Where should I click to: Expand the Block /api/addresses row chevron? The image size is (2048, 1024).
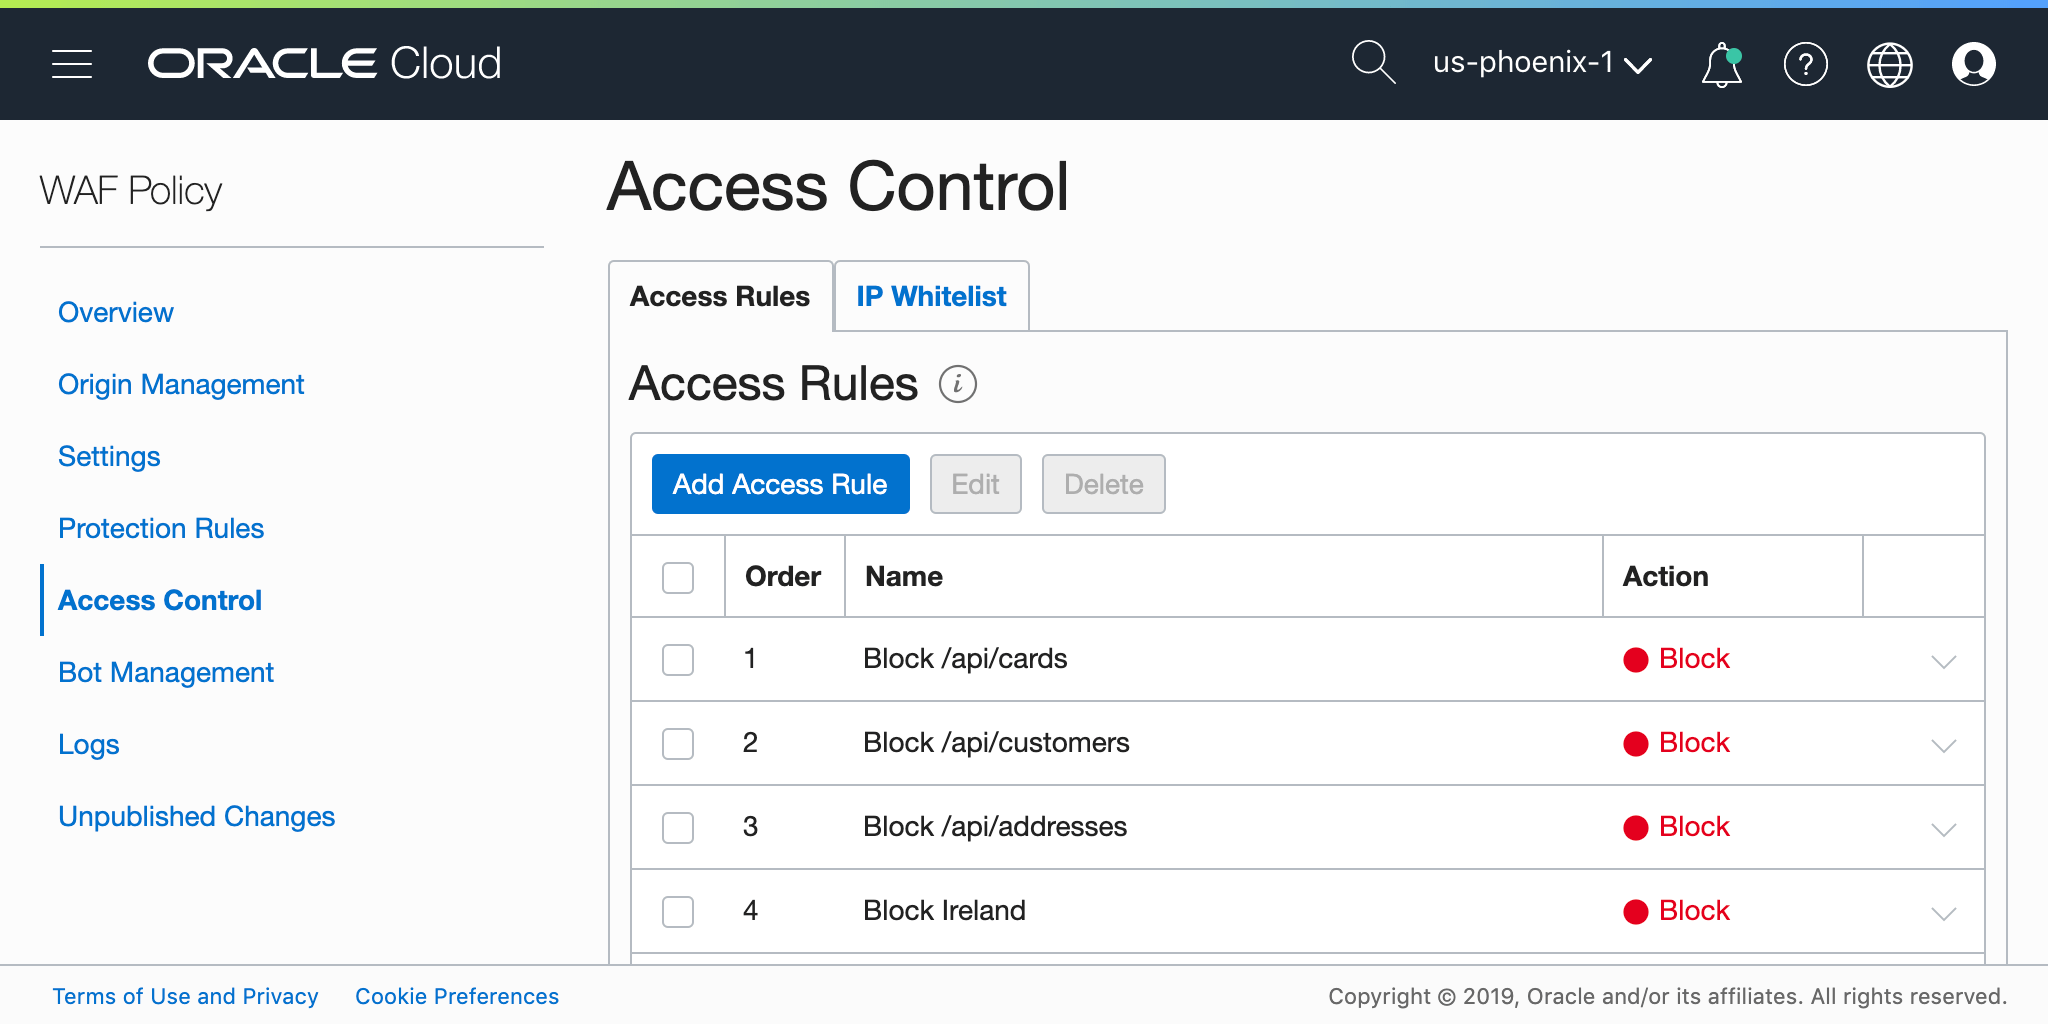point(1943,829)
